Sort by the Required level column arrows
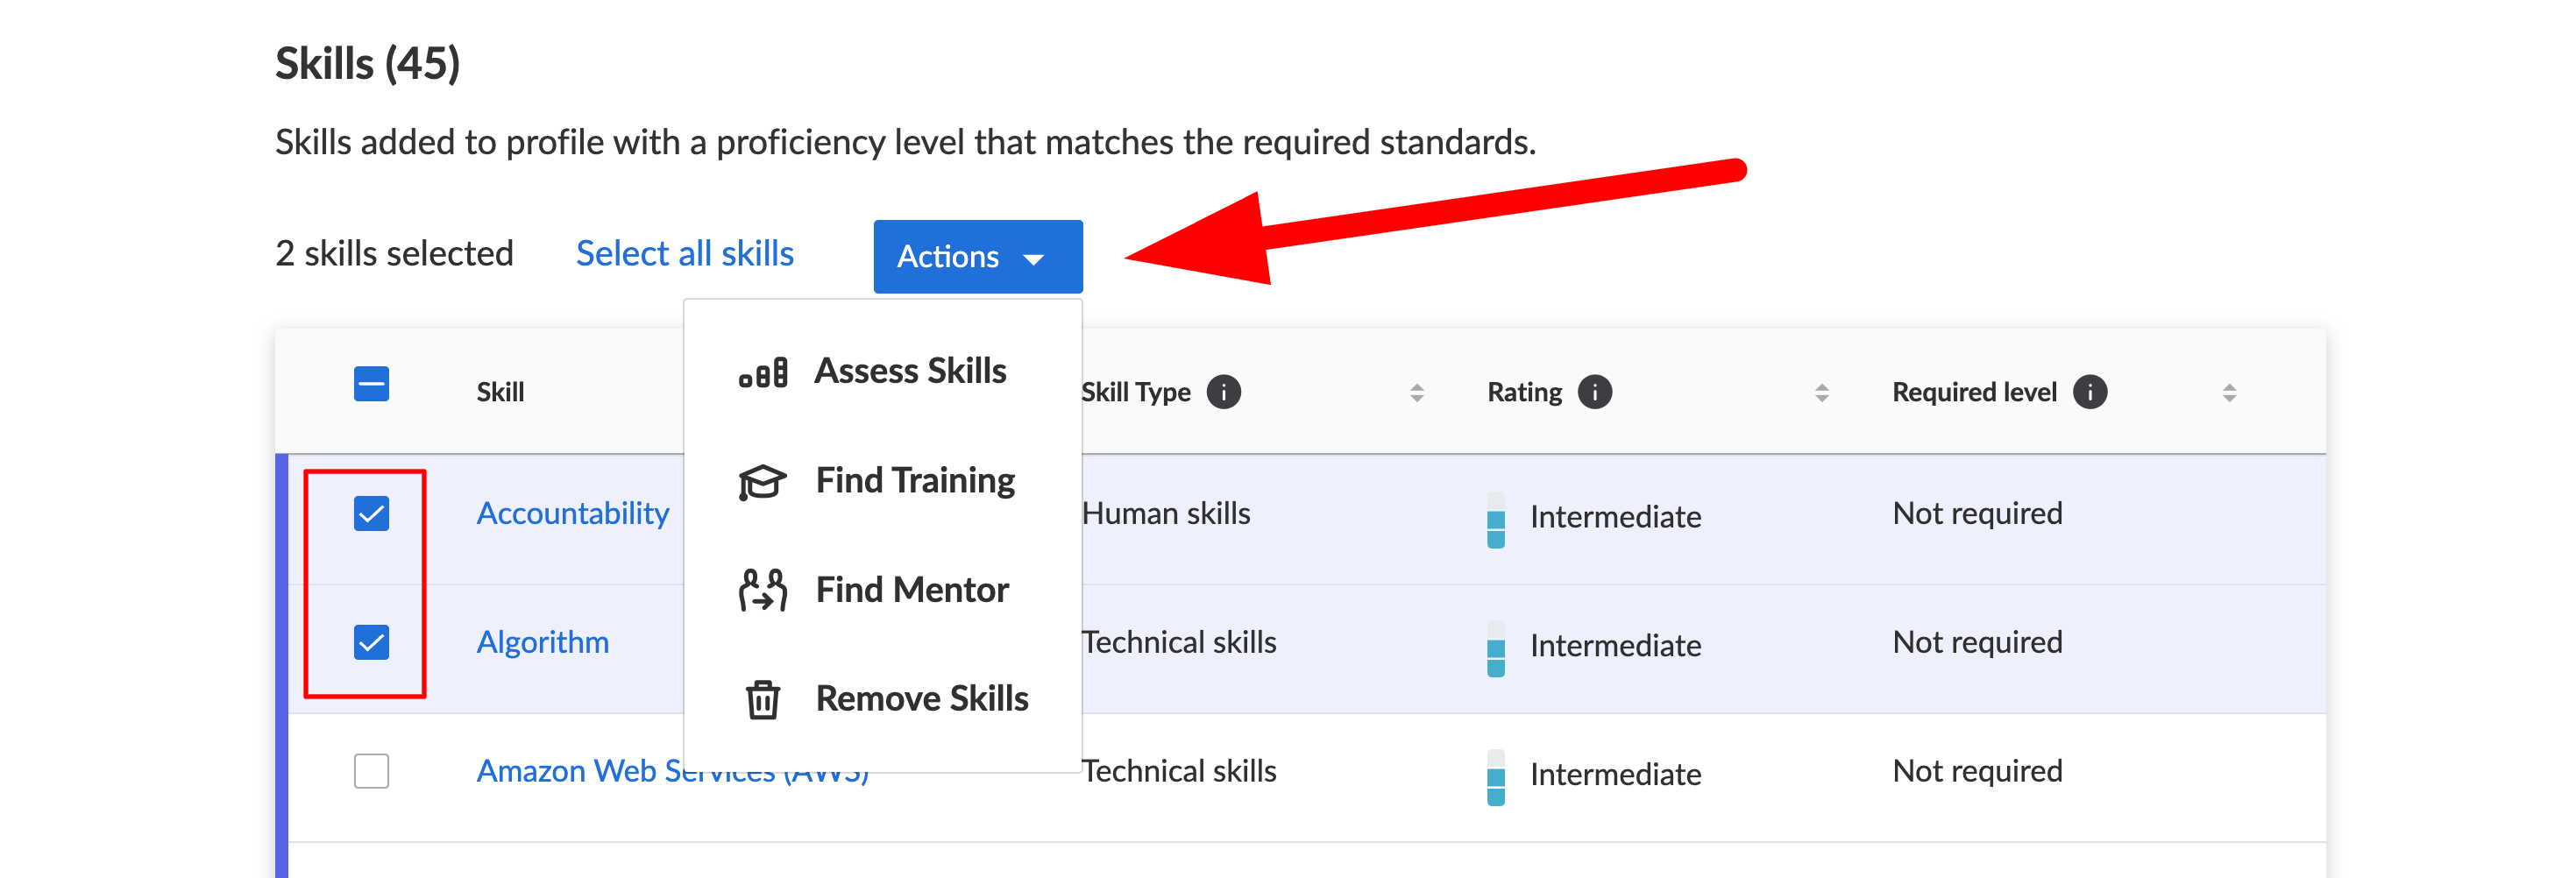Viewport: 2576px width, 878px height. click(2228, 393)
